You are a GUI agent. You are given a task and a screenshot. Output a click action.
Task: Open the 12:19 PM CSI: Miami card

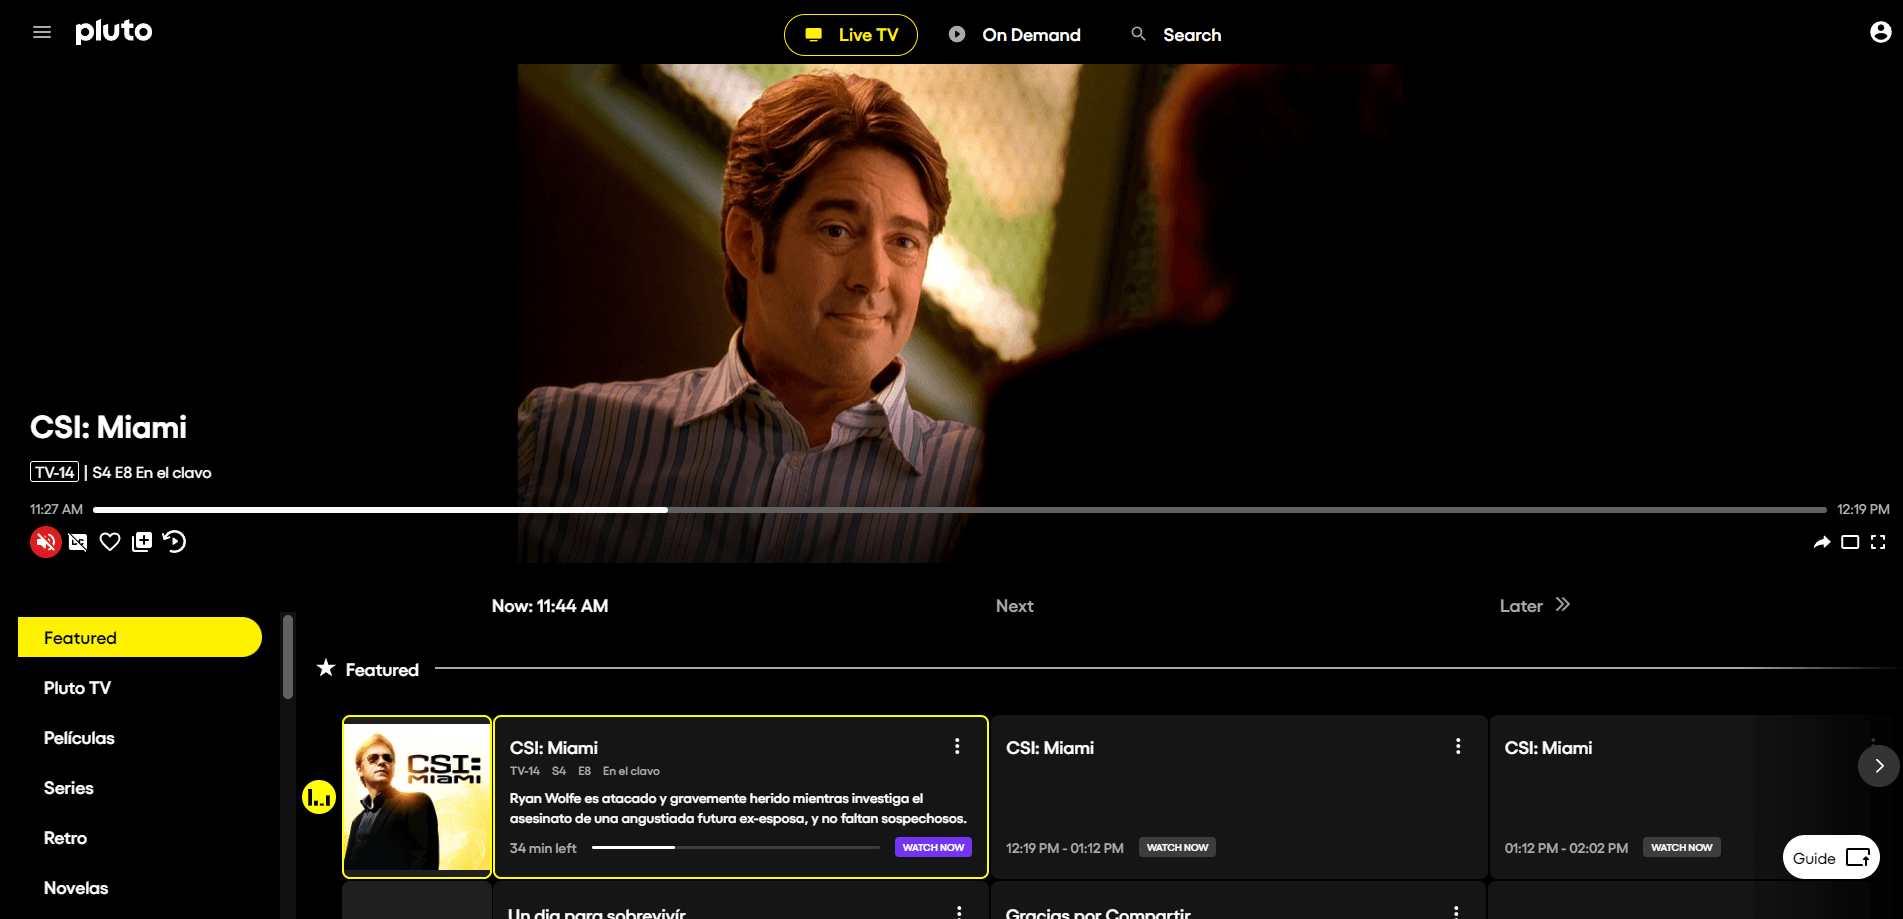[x=1239, y=797]
